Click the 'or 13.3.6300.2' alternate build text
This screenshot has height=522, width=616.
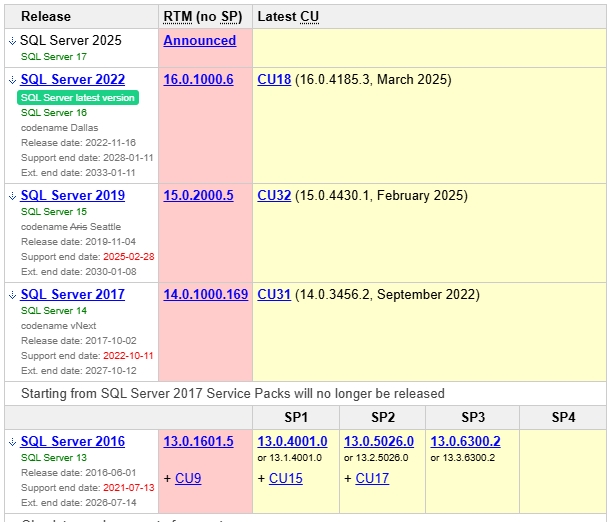pyautogui.click(x=463, y=458)
